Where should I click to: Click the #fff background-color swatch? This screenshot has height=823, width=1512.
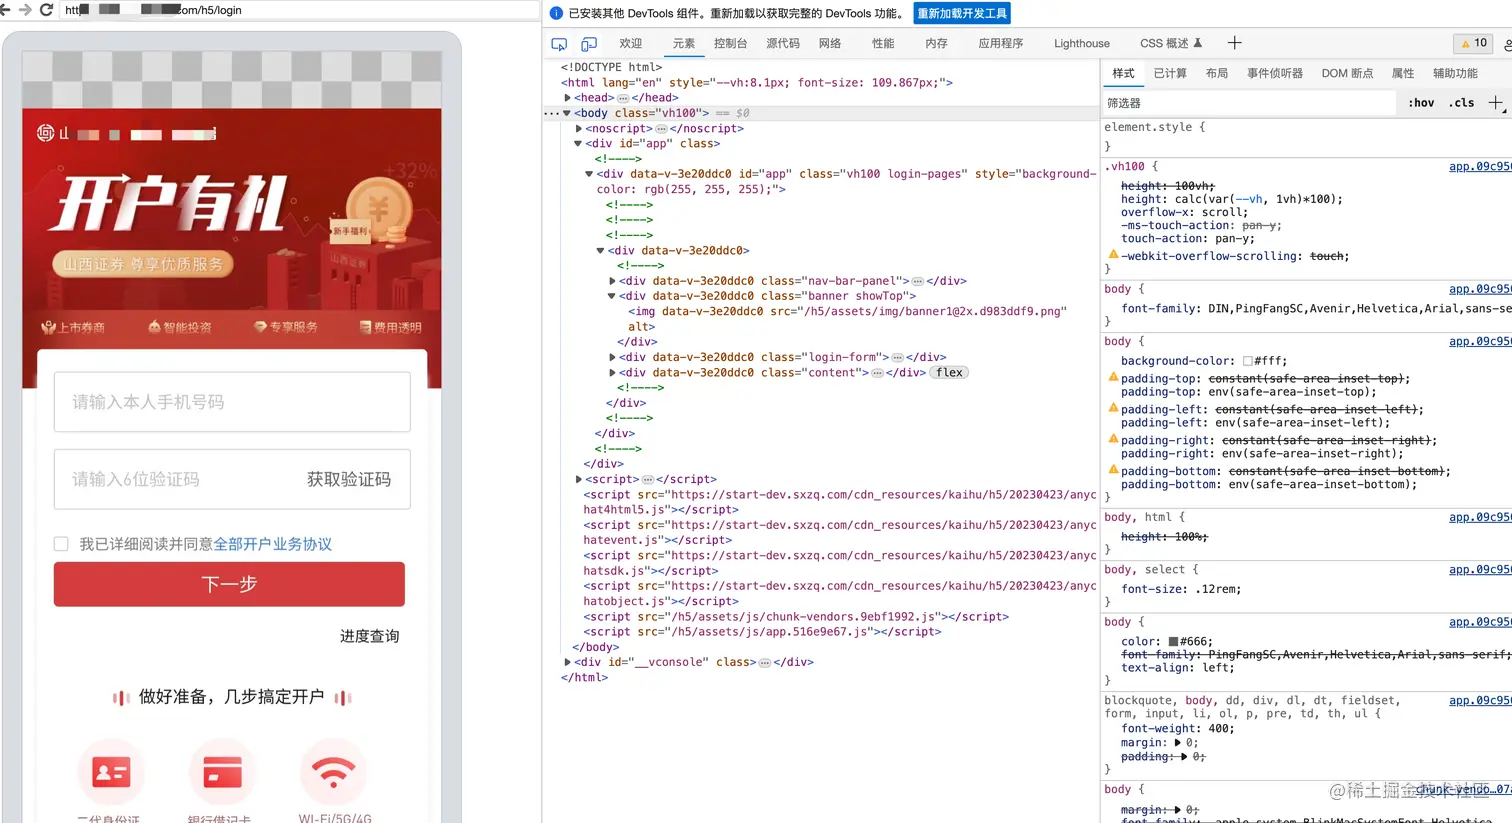(1248, 361)
